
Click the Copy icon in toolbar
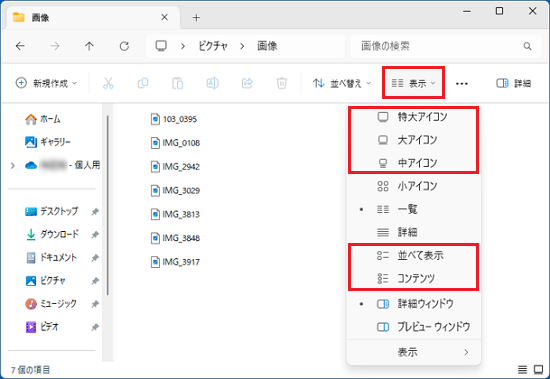coord(143,83)
